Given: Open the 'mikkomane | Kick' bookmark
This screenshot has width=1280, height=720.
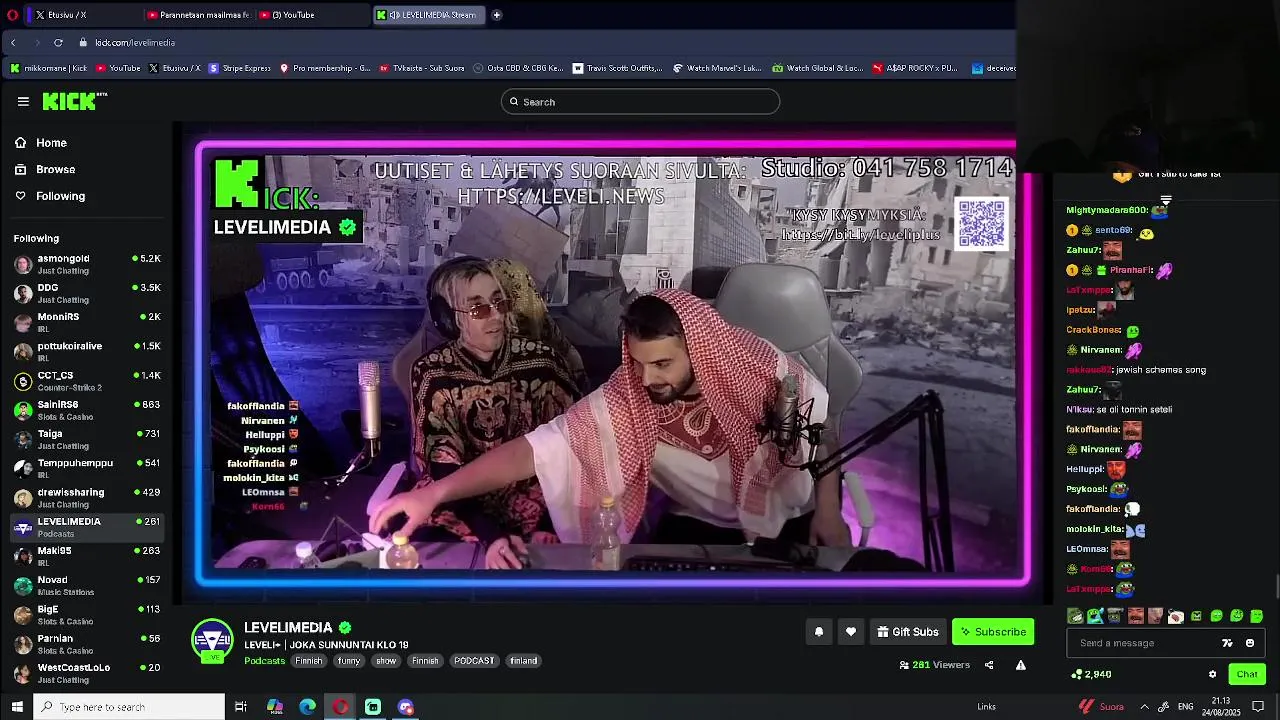Looking at the screenshot, I should 48,68.
